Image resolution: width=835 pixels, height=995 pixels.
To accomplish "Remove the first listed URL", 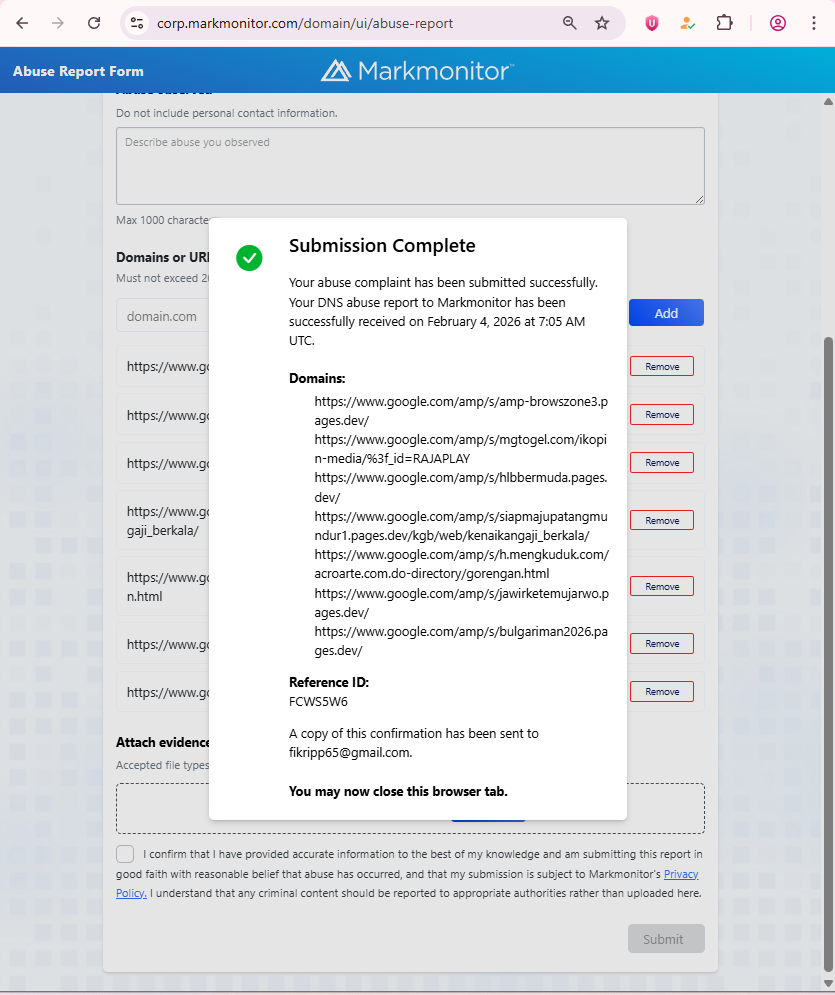I will click(662, 366).
